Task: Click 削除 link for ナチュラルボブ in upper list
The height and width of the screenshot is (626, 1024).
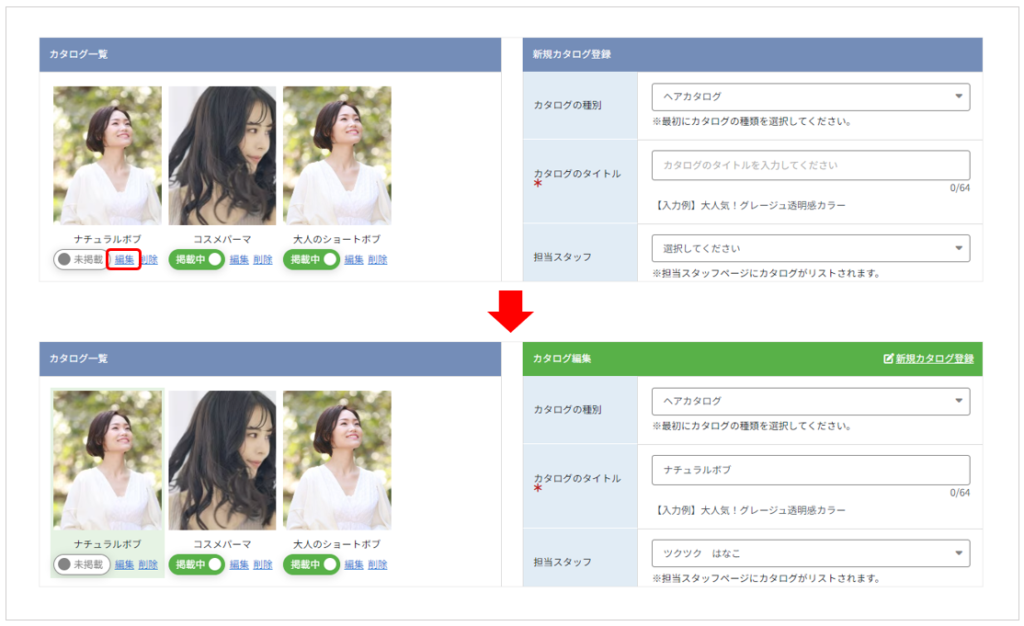Action: click(150, 260)
